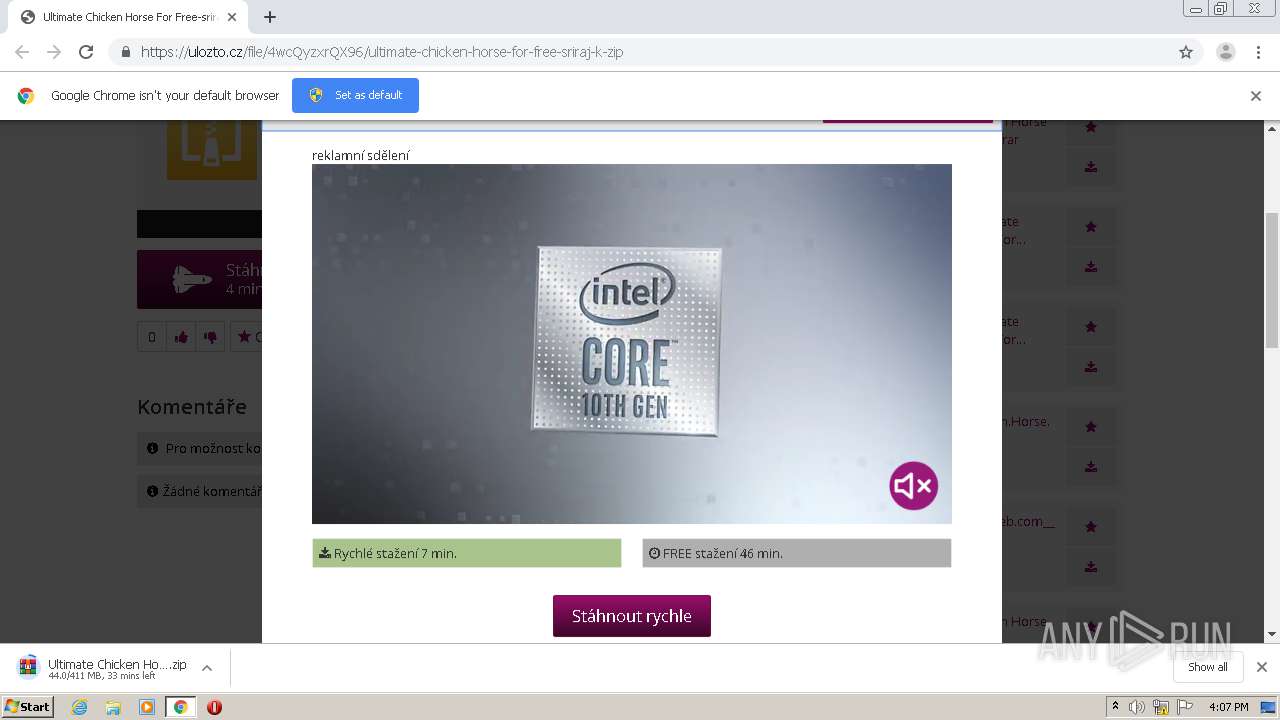
Task: Click the Komentáře heading text
Action: pos(192,407)
